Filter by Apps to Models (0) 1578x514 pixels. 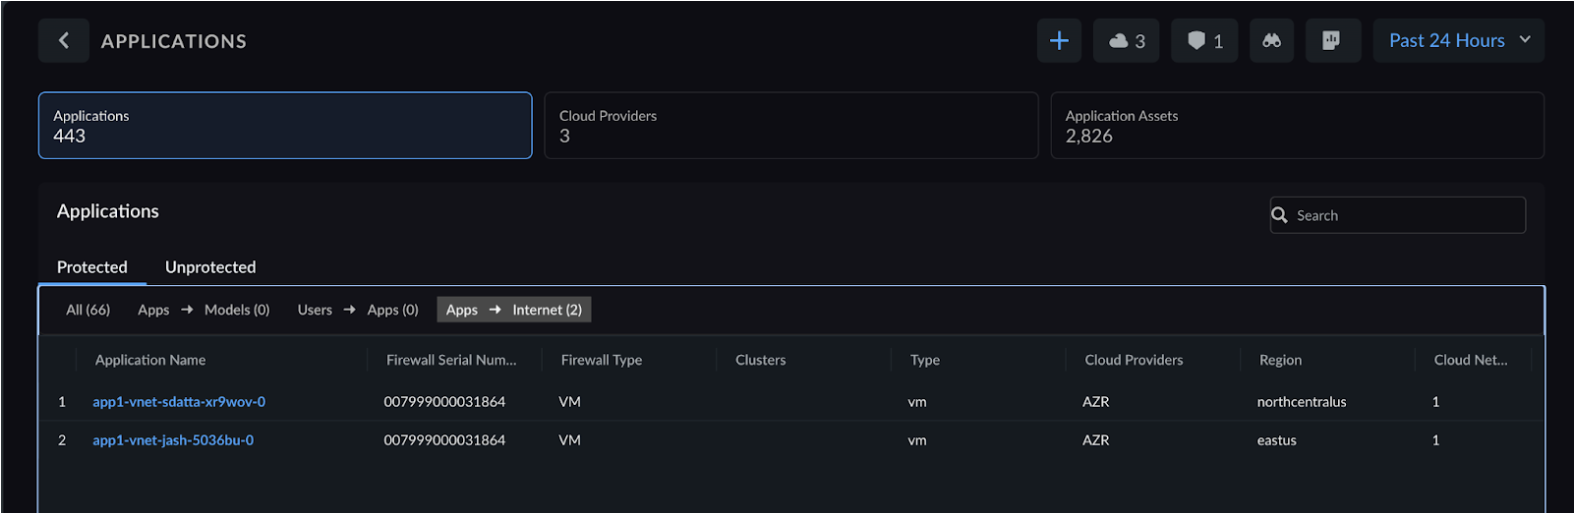[x=203, y=310]
